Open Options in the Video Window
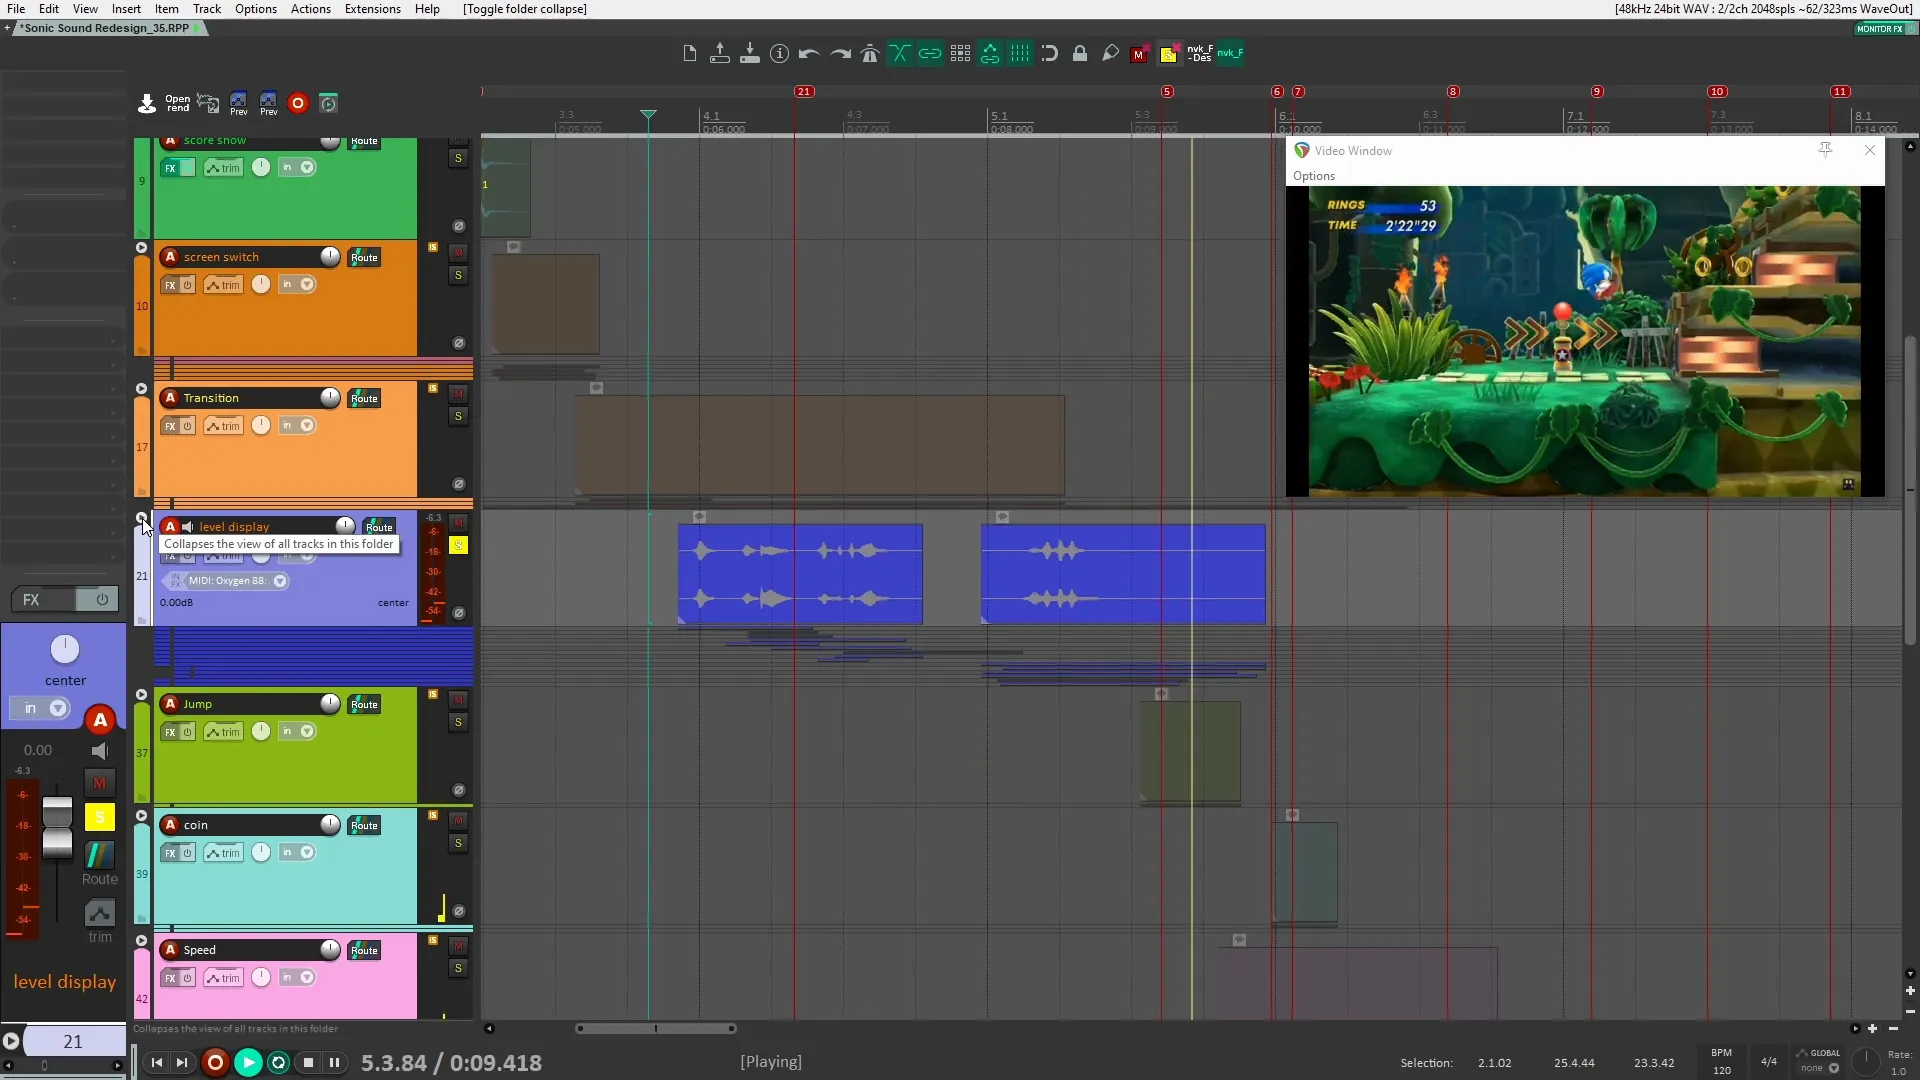The image size is (1920, 1080). [1314, 176]
